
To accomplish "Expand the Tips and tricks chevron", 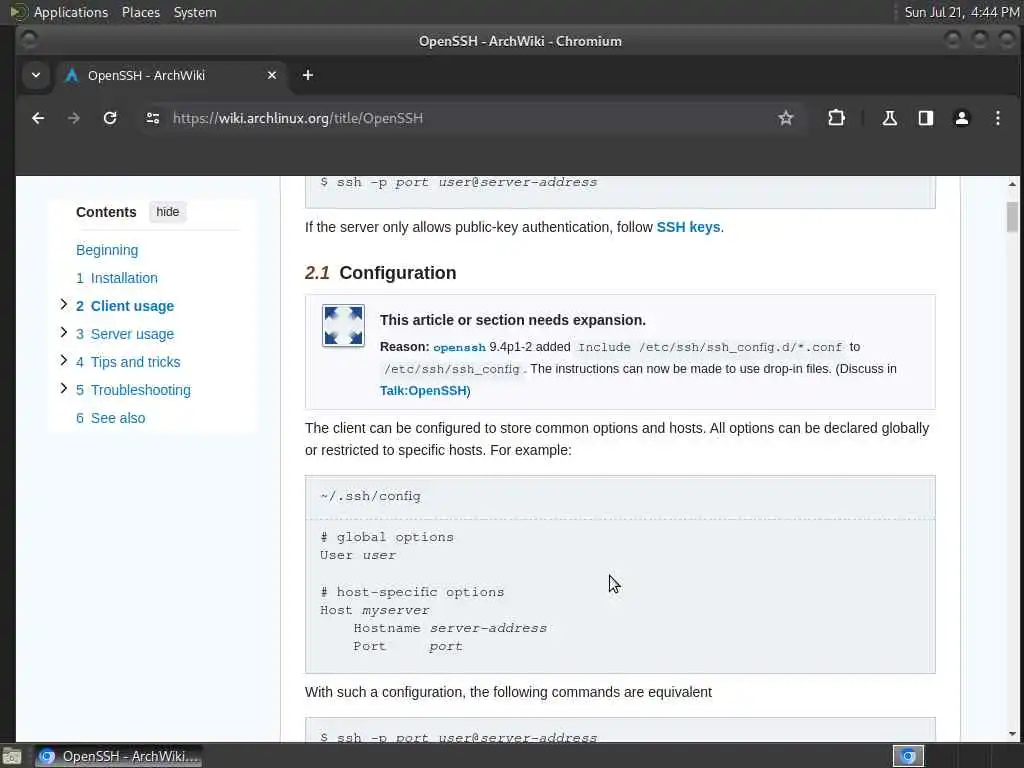I will pyautogui.click(x=63, y=360).
